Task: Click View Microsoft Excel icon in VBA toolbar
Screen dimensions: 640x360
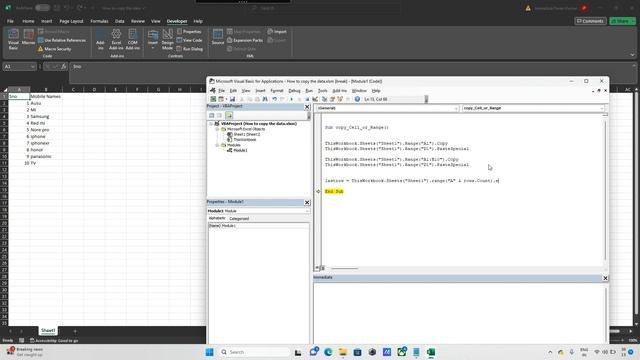Action: click(213, 99)
